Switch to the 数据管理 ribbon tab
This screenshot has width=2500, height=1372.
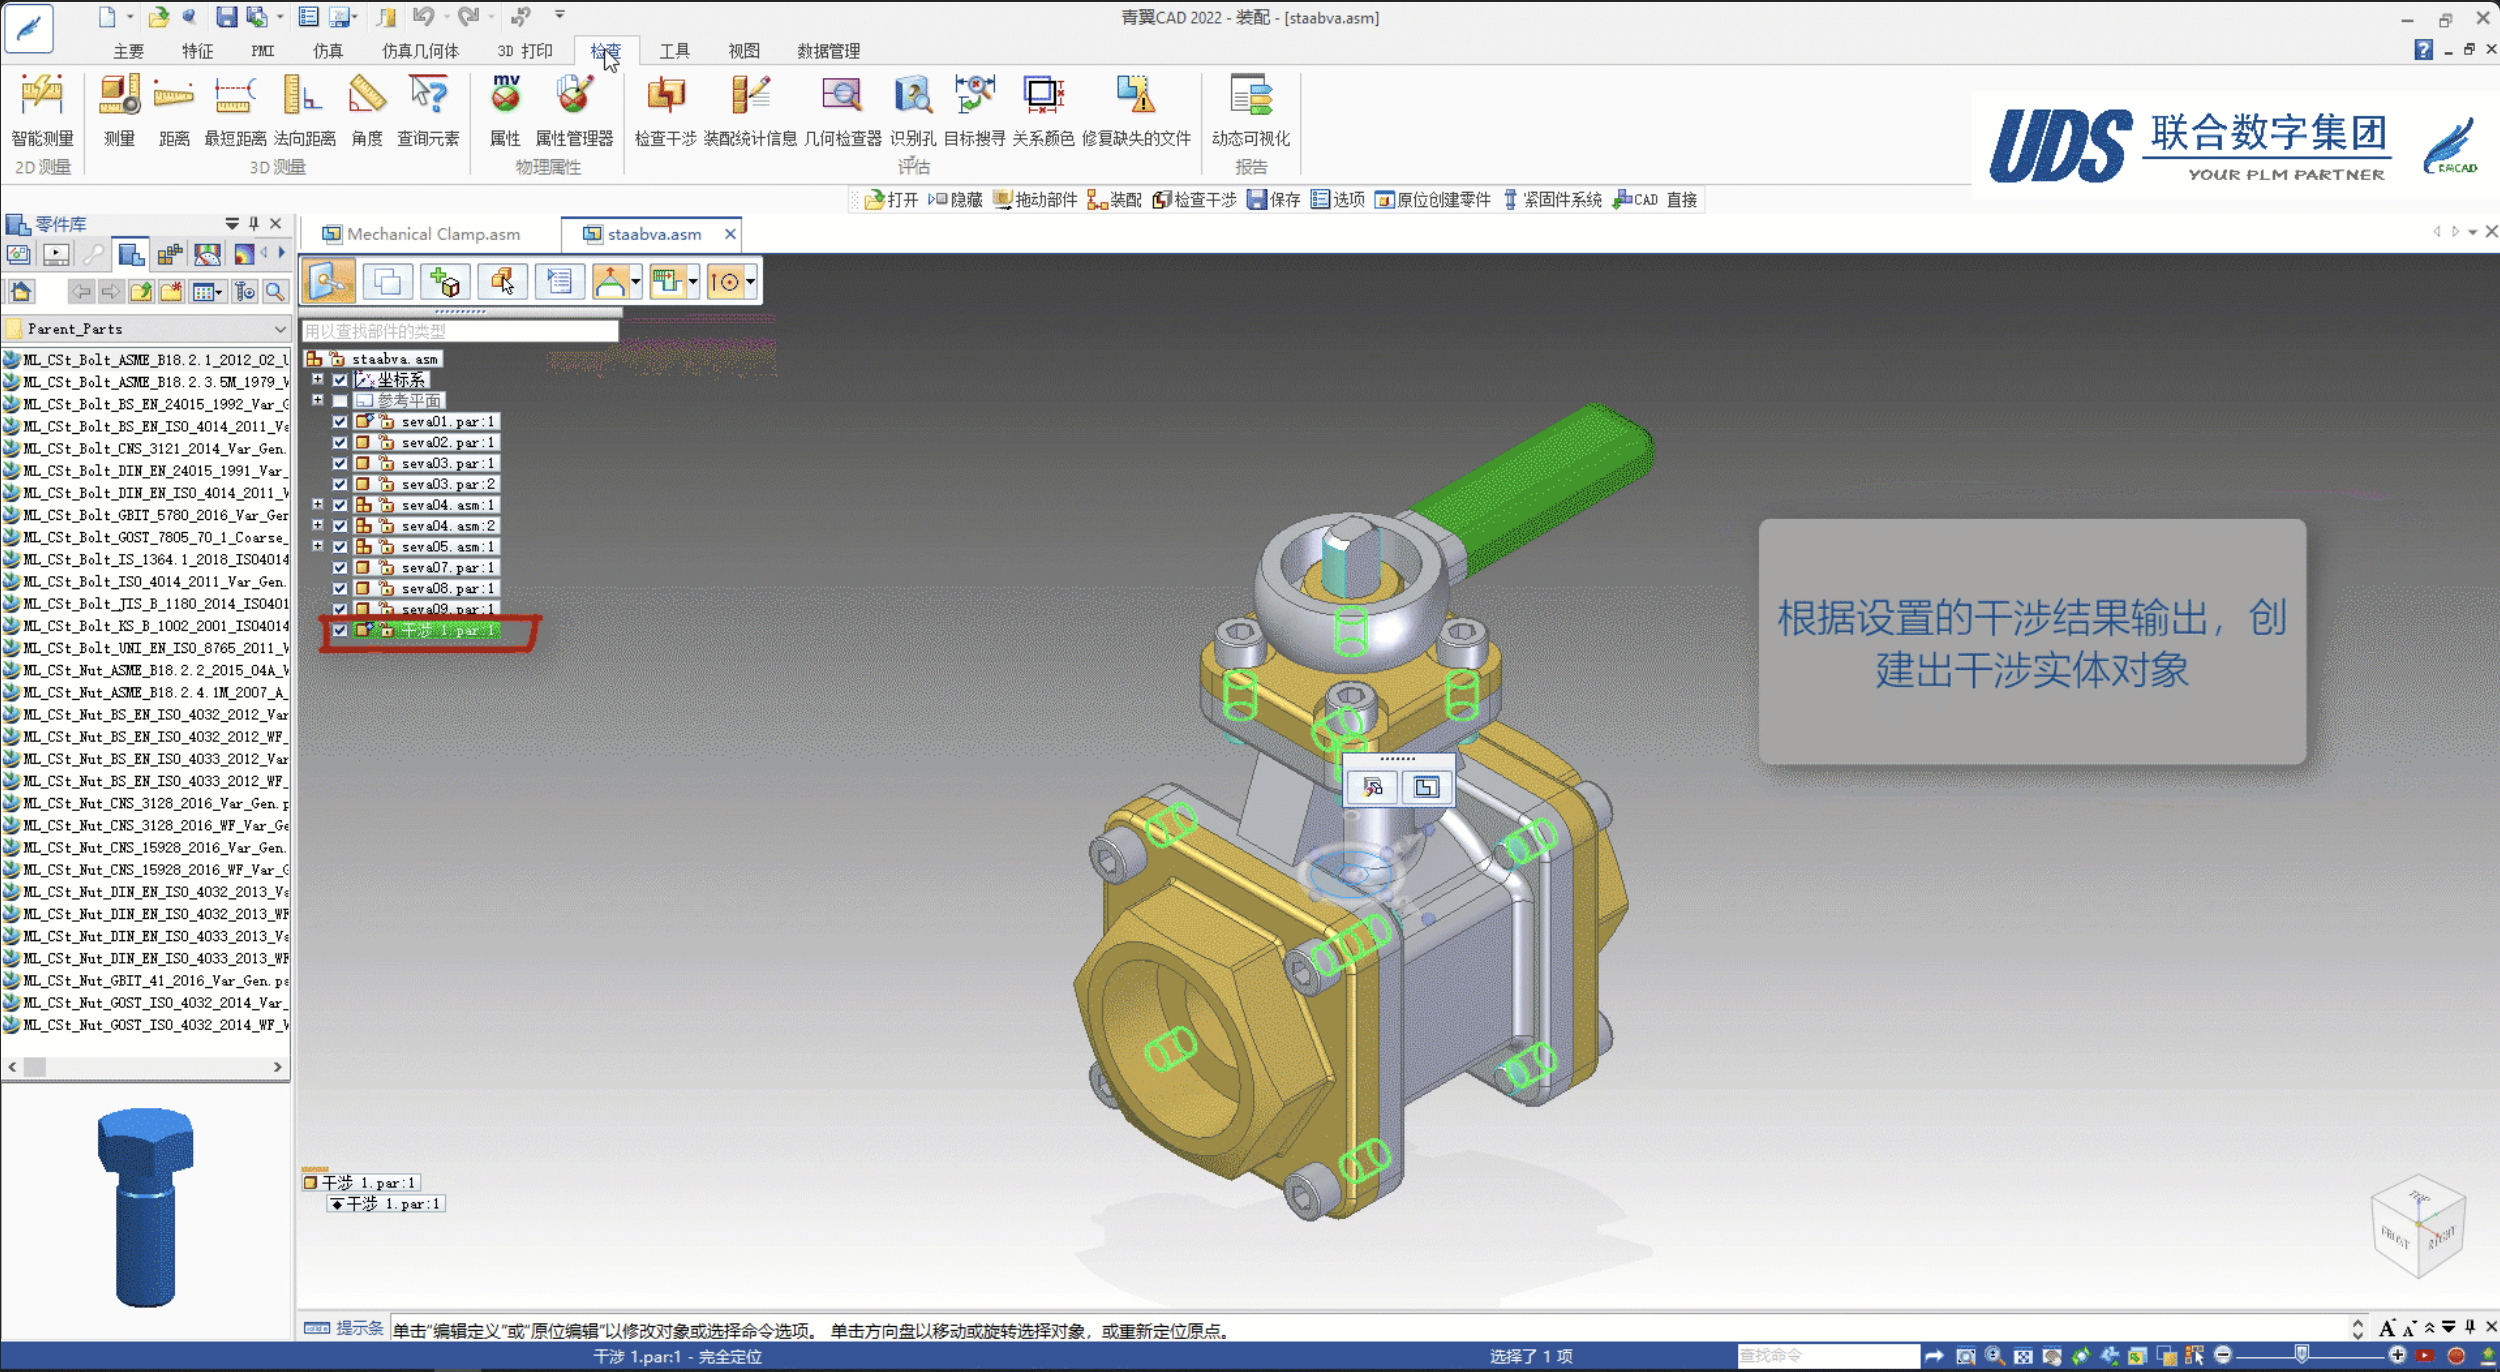pos(828,51)
